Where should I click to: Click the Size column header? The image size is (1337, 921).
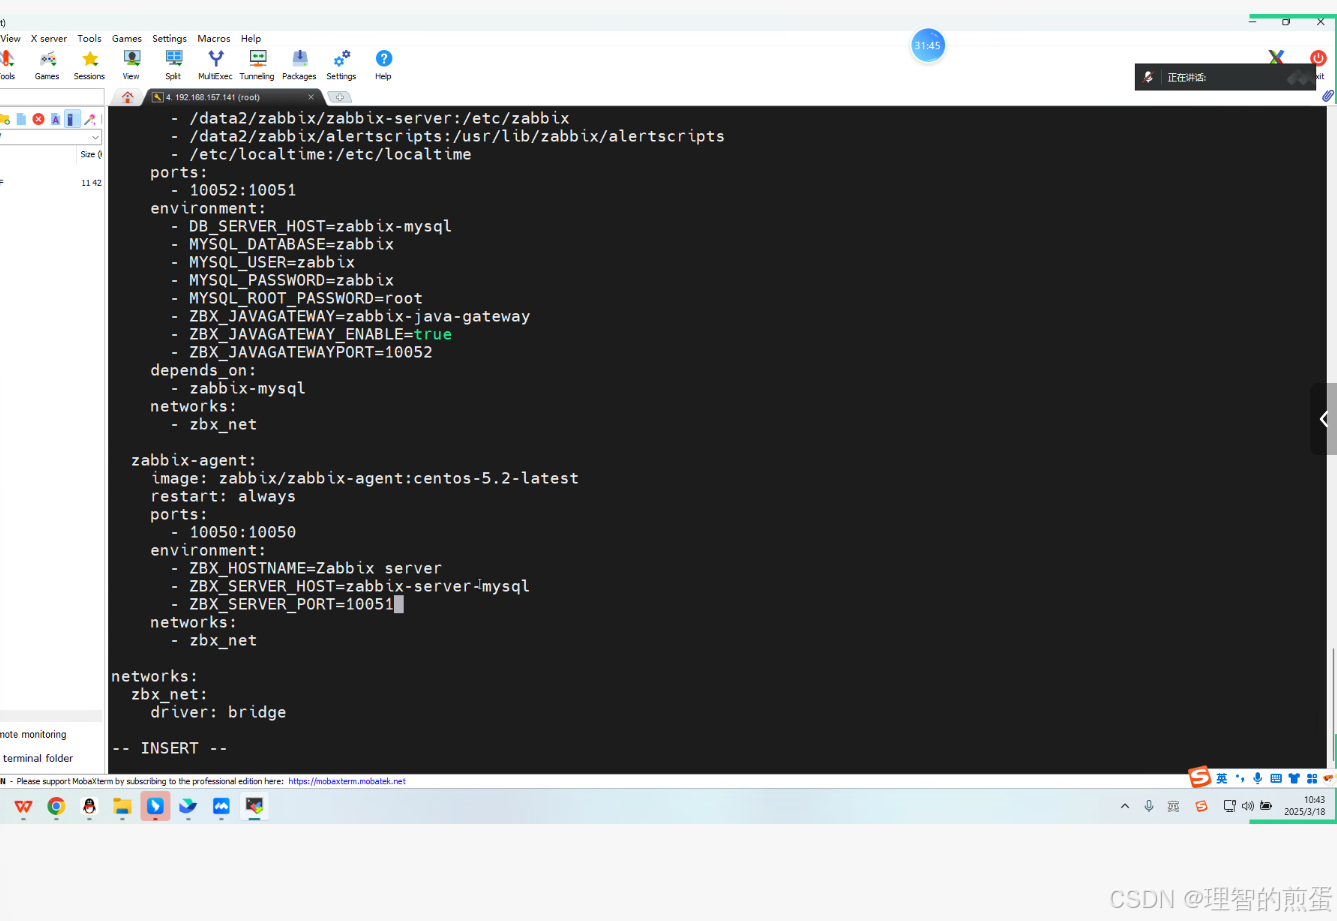pos(90,154)
